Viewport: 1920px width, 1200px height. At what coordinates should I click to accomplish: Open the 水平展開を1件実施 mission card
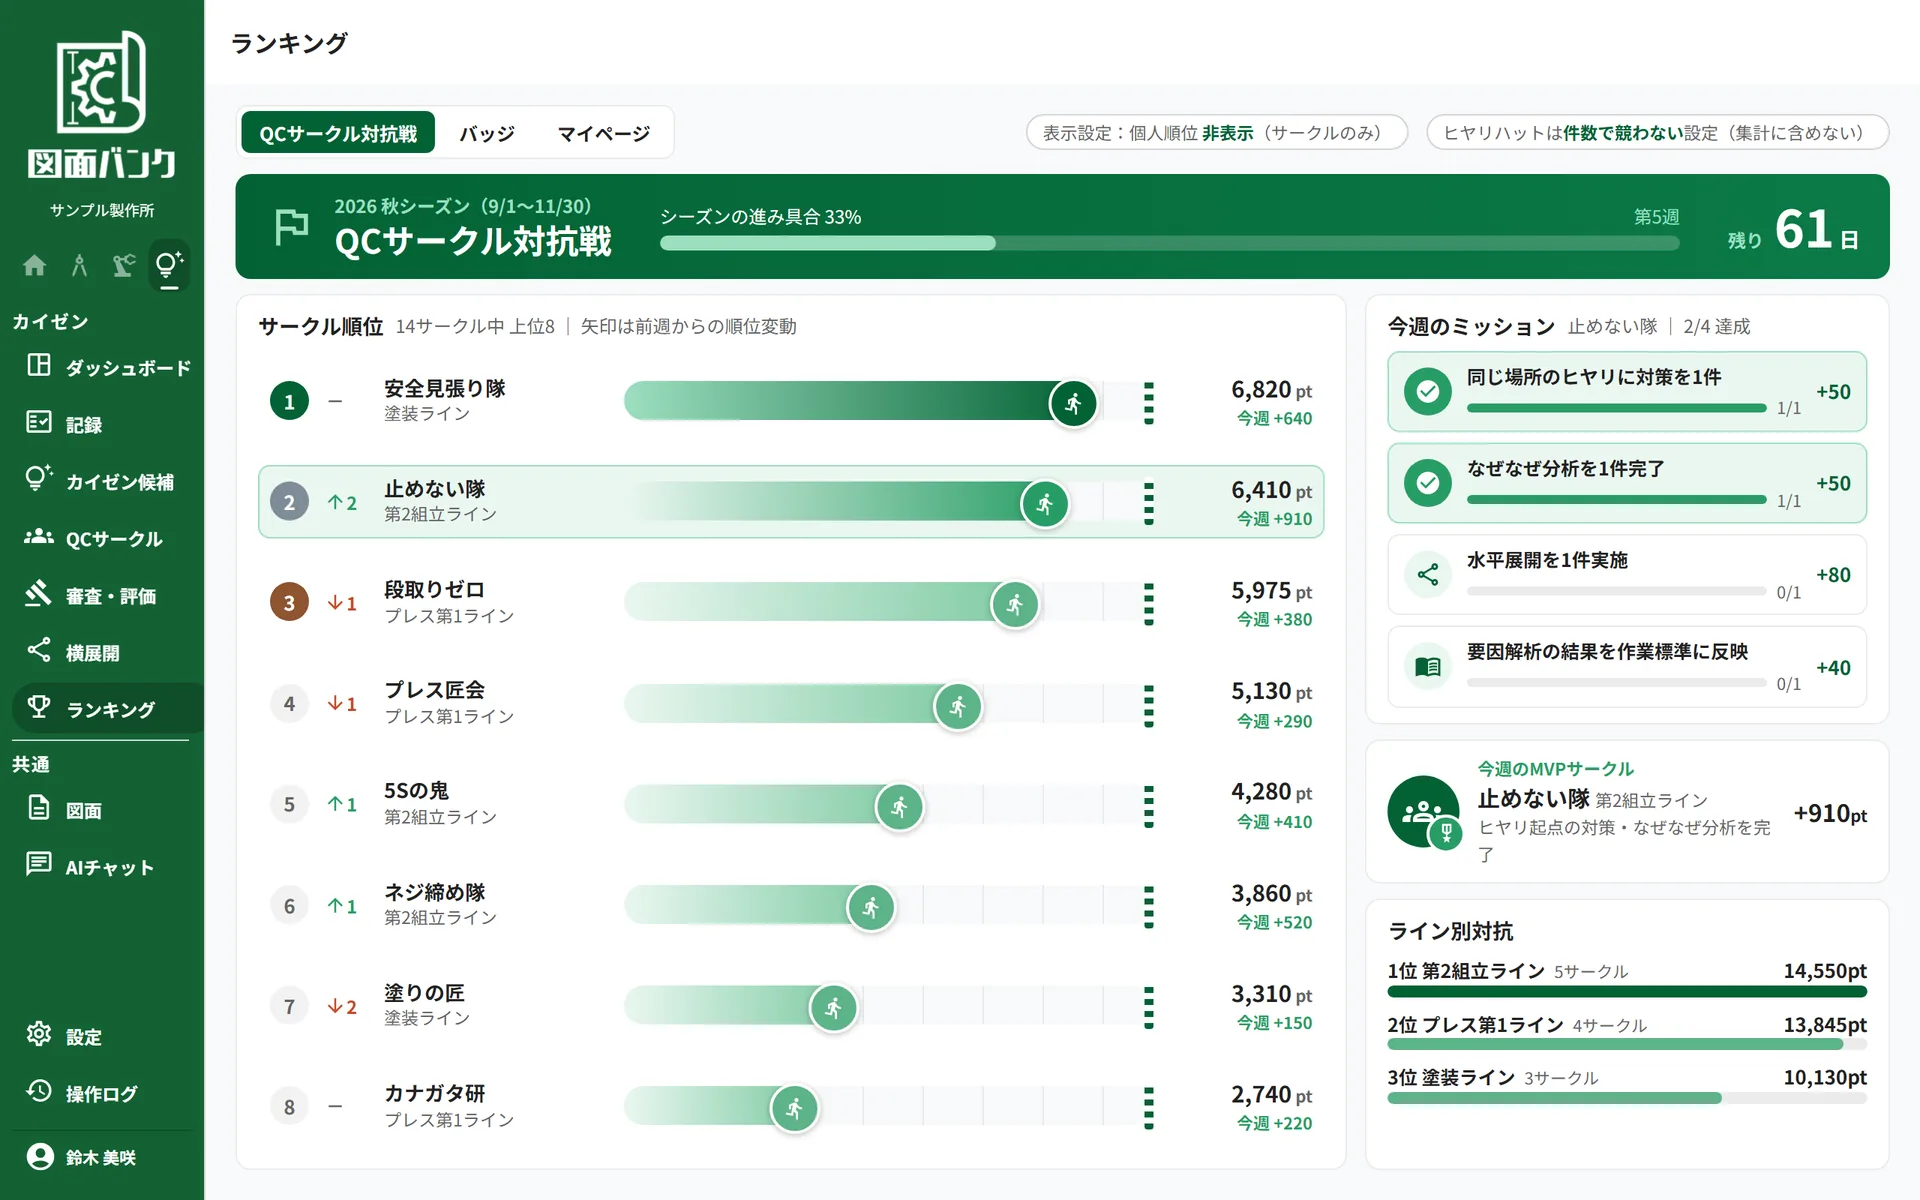tap(1627, 575)
